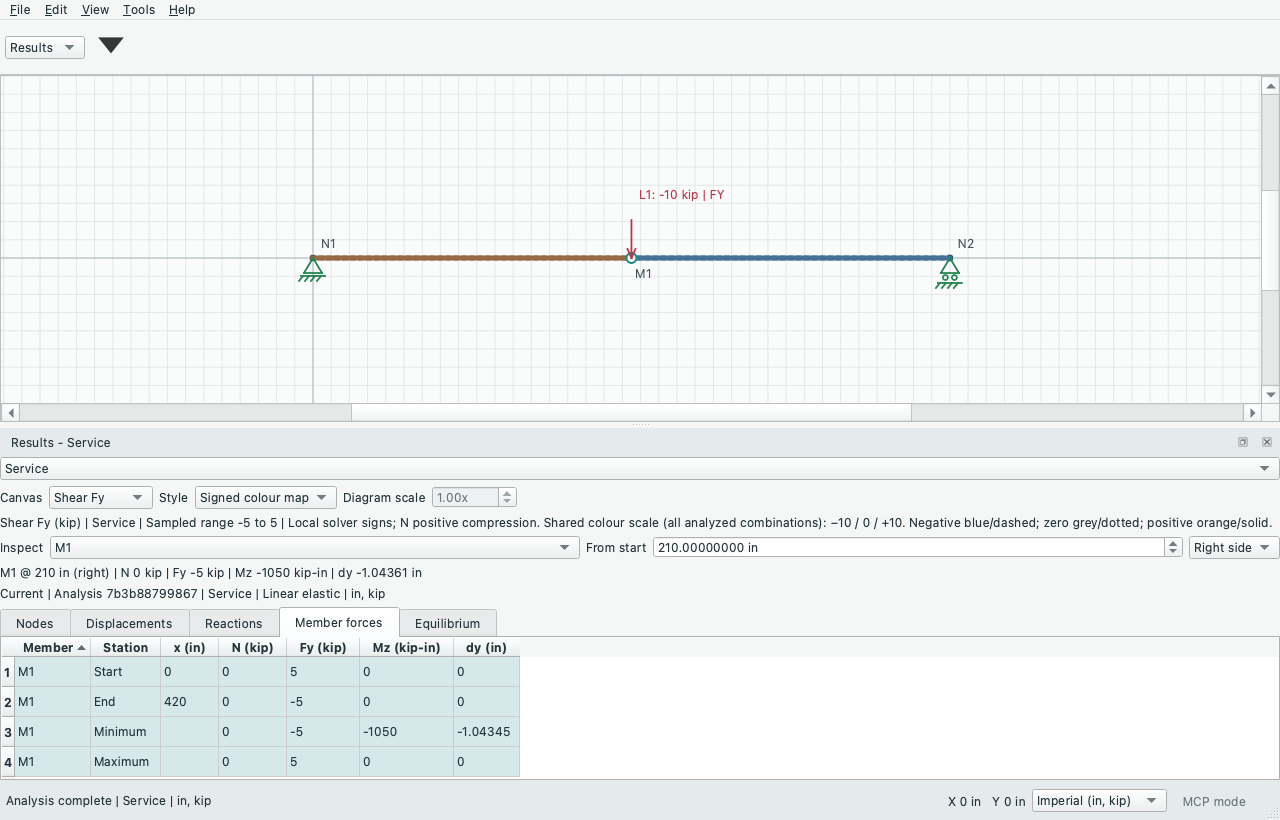Screen dimensions: 1280x820
Task: Switch to the Displacements tab
Action: coord(129,623)
